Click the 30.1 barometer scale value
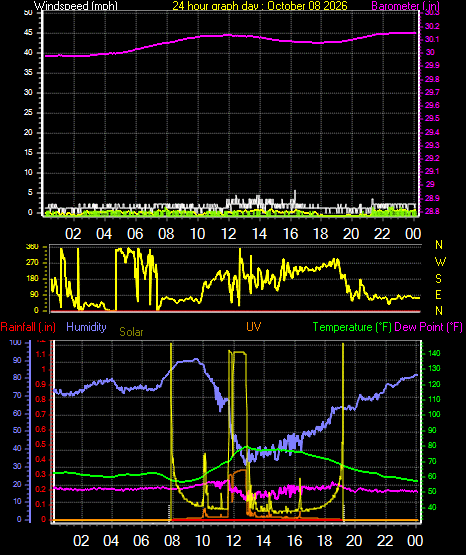This screenshot has width=466, height=555. [x=431, y=39]
